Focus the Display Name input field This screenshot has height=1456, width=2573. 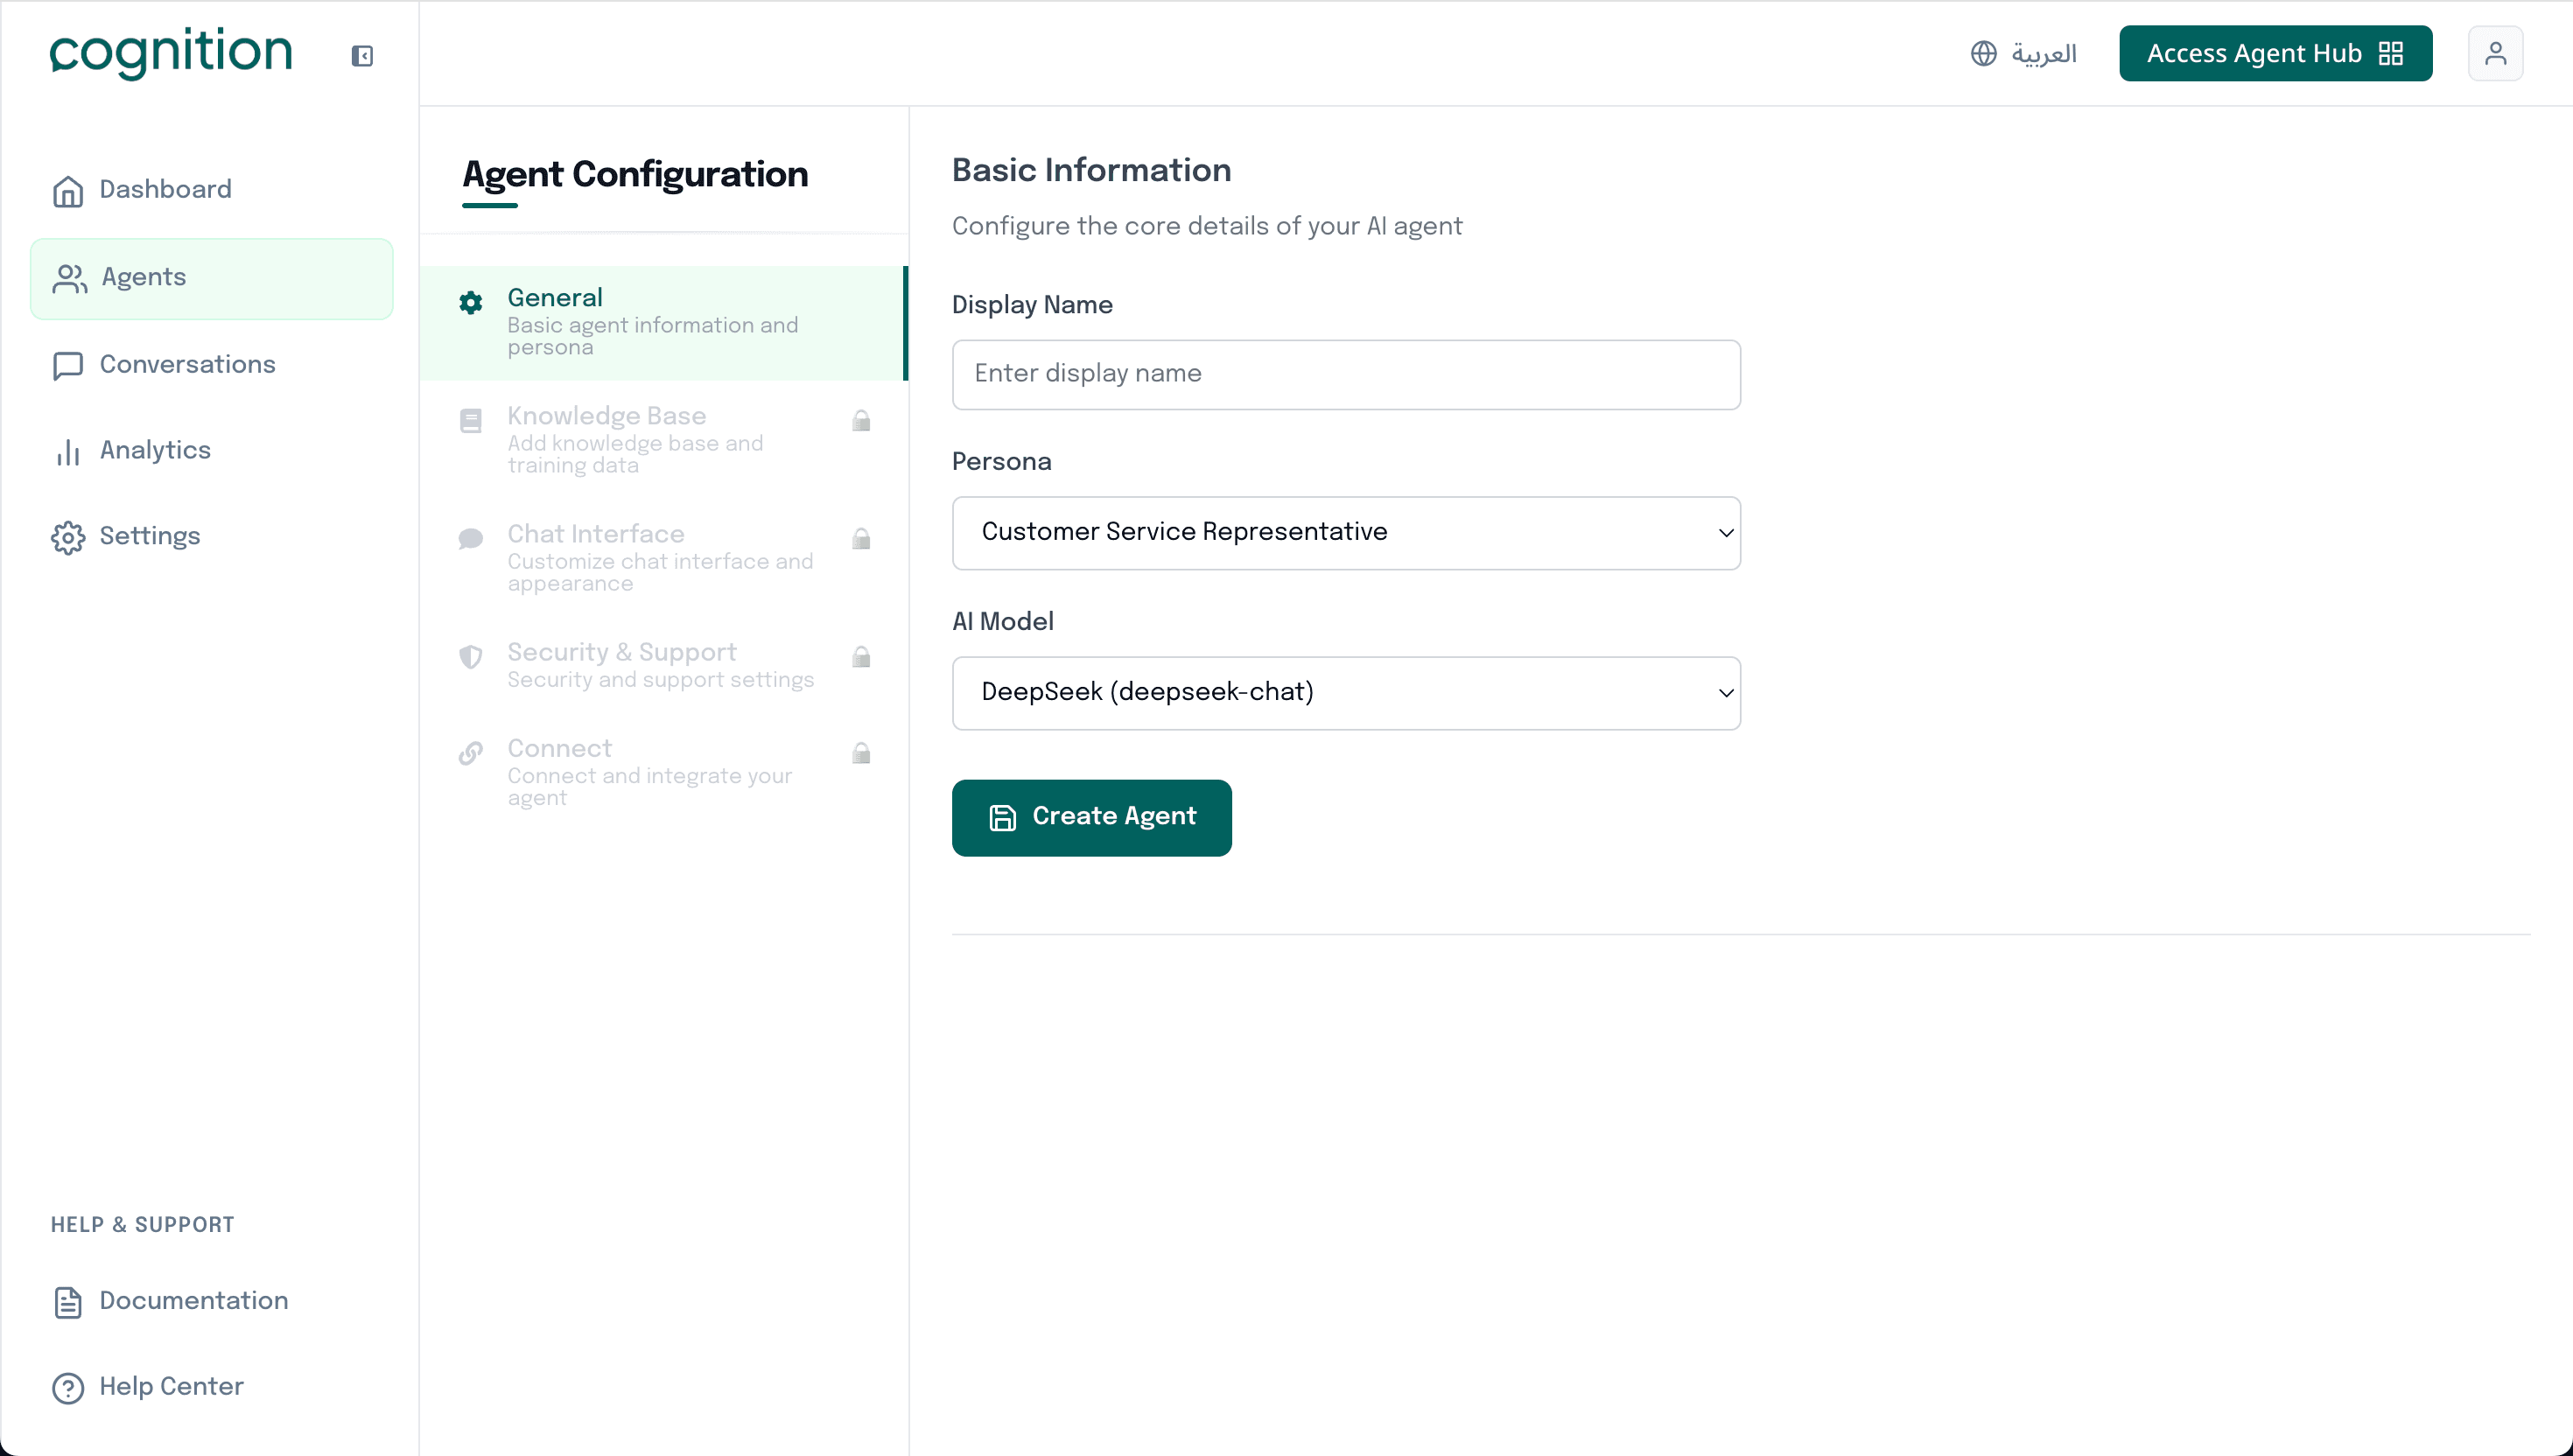click(x=1345, y=374)
